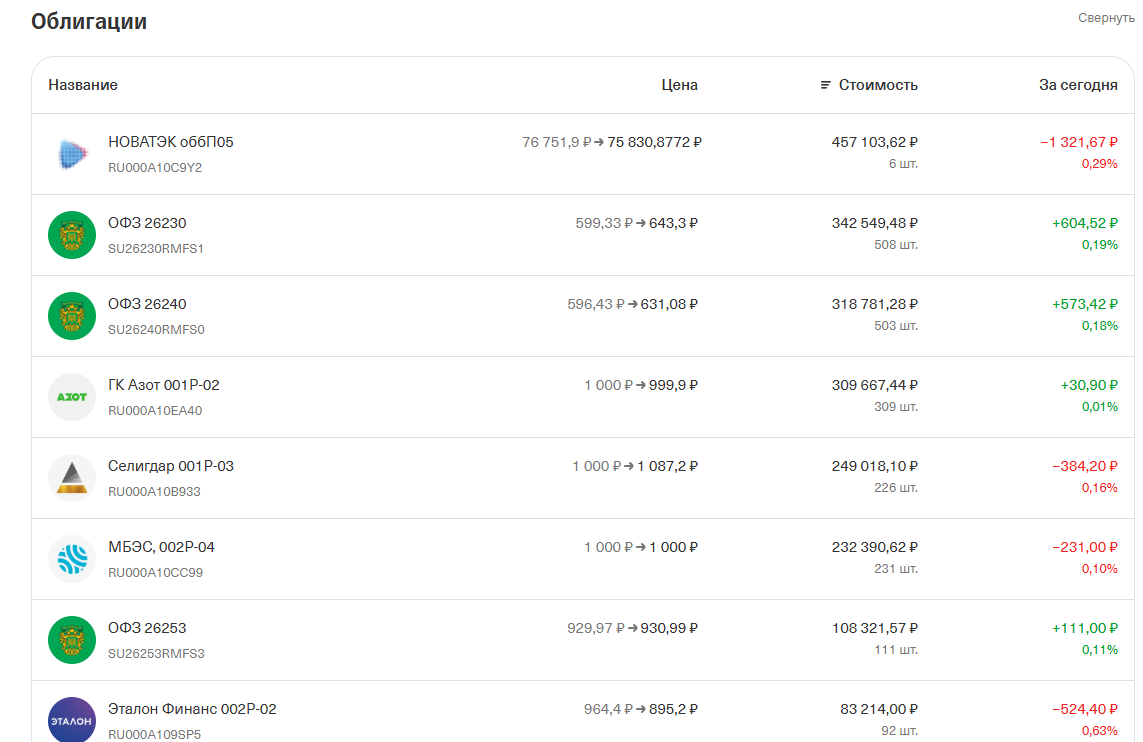Click the Селигдар triangle logo icon

pos(72,478)
